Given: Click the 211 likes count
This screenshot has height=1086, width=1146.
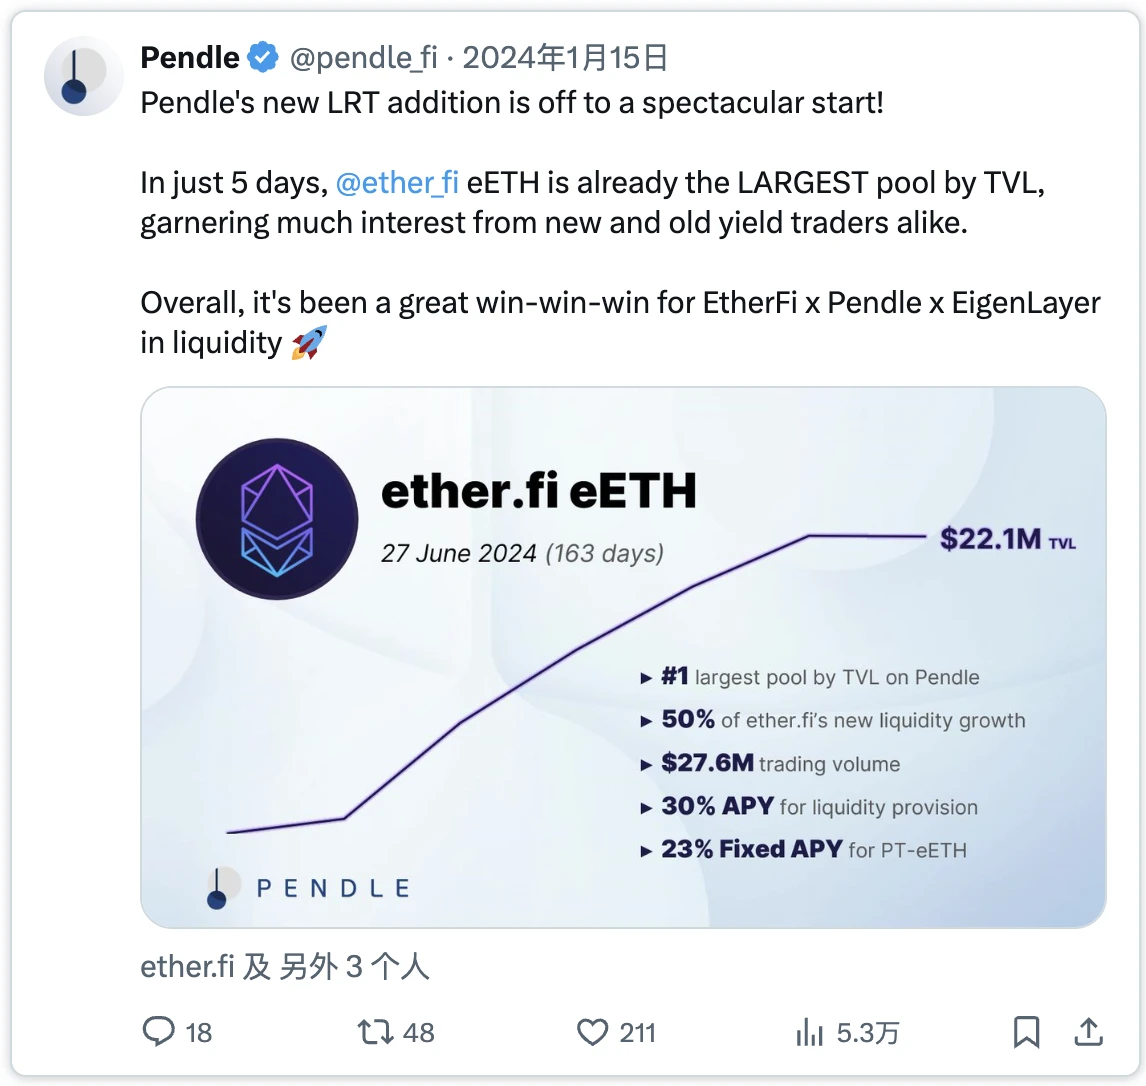Looking at the screenshot, I should [637, 1032].
